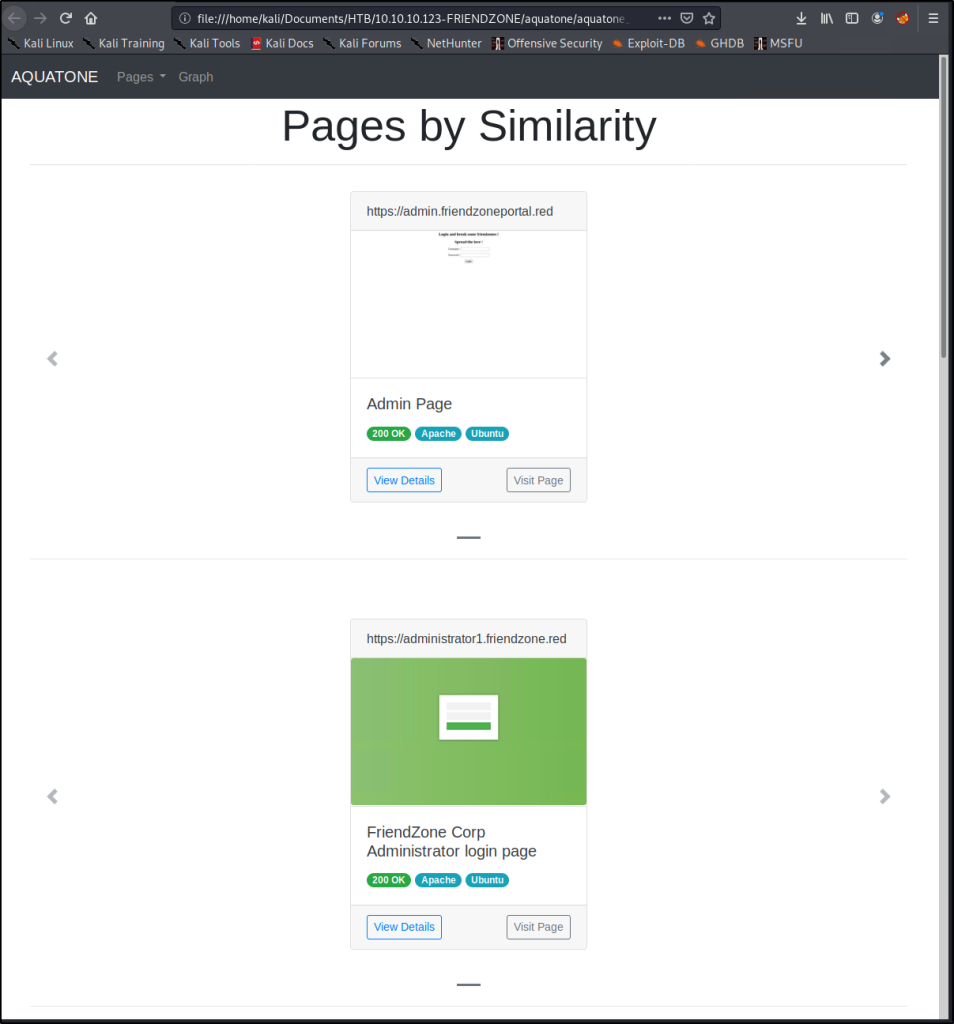Reload the page with the refresh icon
954x1024 pixels.
(66, 18)
